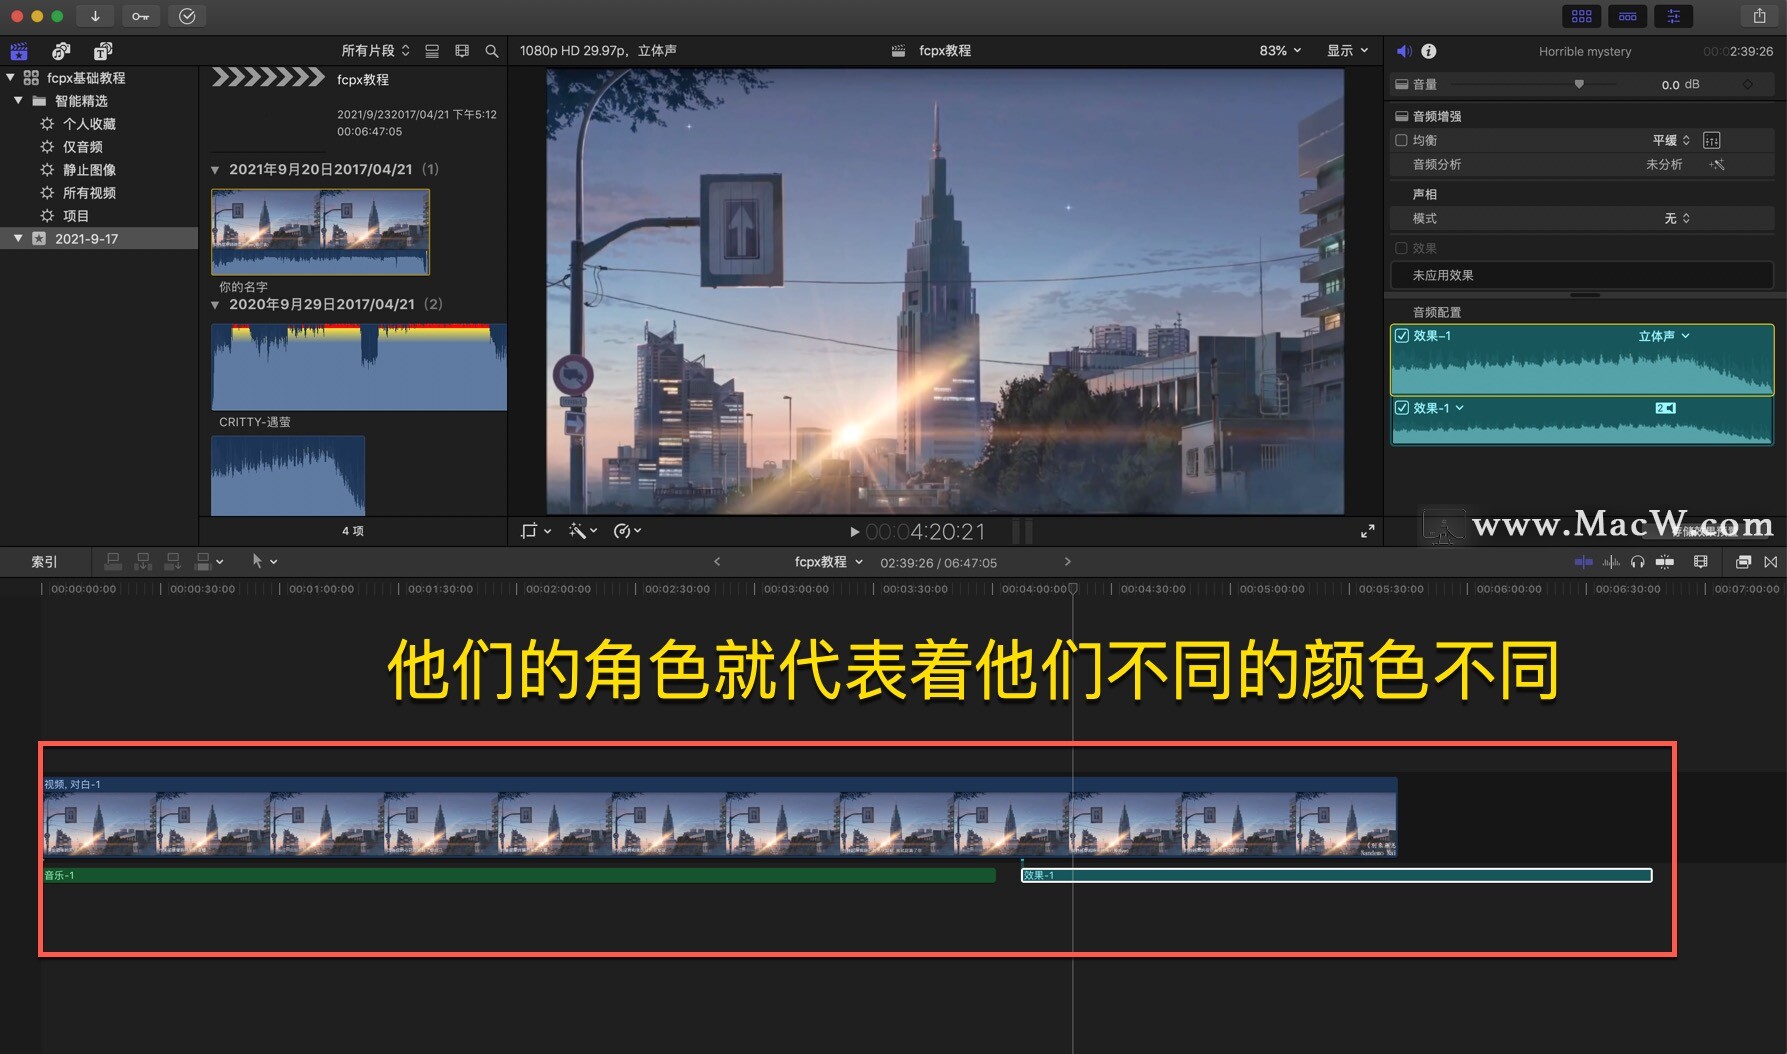Open background tasks checkmark button
This screenshot has width=1787, height=1054.
pyautogui.click(x=187, y=16)
